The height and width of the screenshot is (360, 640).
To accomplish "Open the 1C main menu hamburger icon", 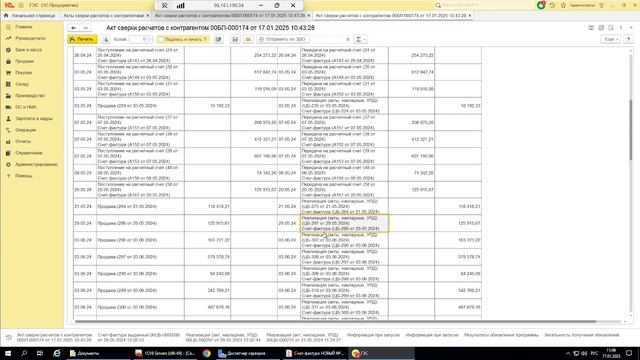I will (21, 5).
